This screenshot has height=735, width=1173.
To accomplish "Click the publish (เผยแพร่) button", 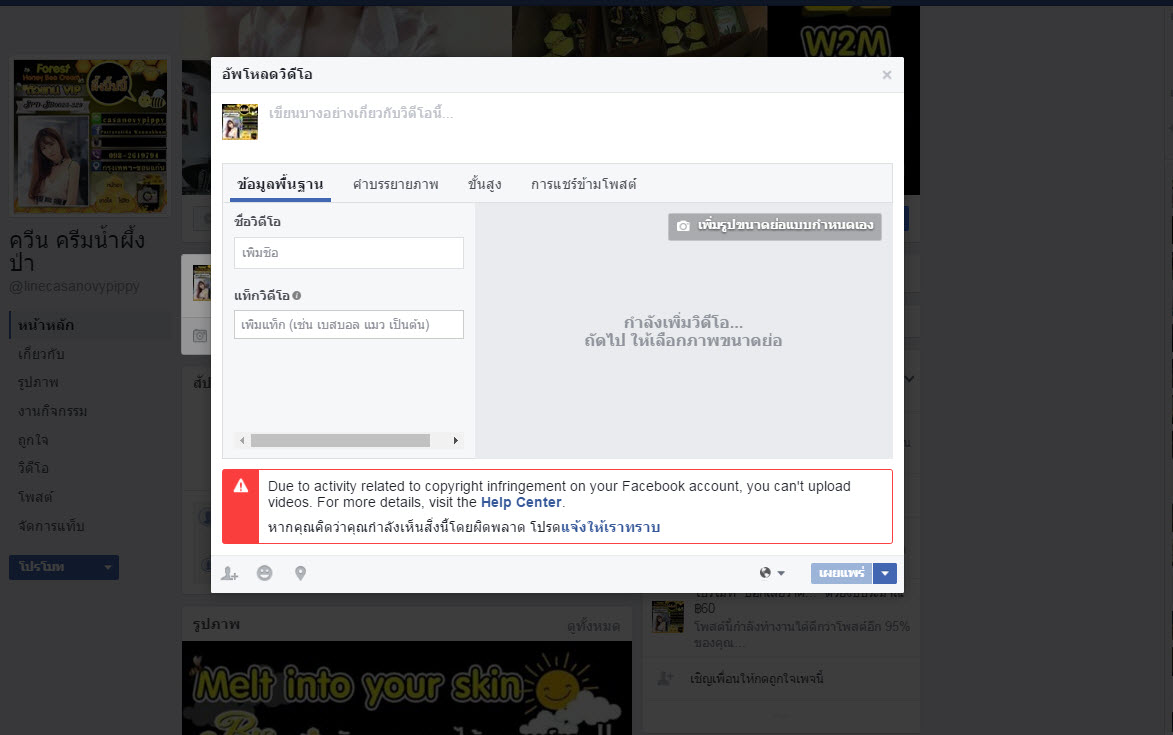I will [x=841, y=573].
